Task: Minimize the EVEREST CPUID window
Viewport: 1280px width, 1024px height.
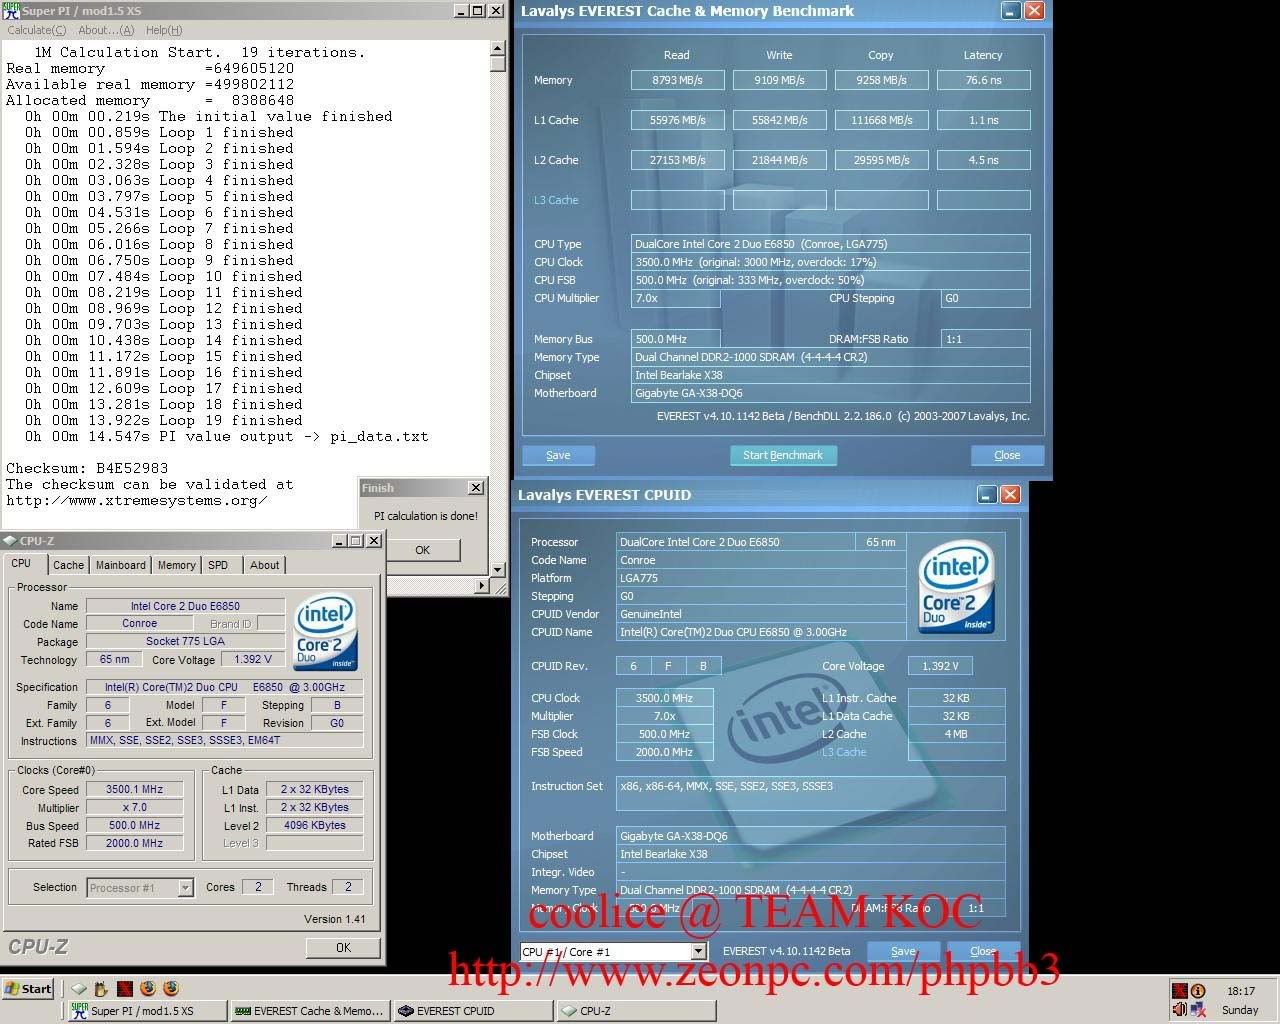Action: (987, 495)
